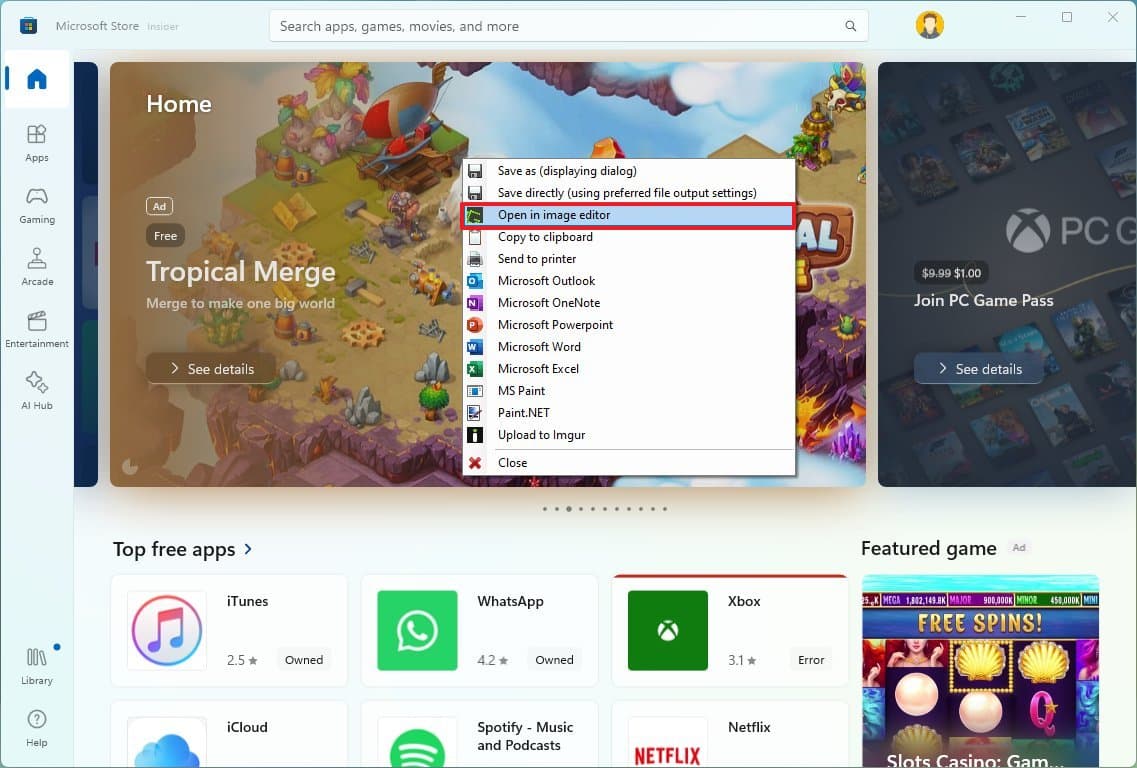Open the Arcade section
This screenshot has height=768, width=1137.
(37, 266)
